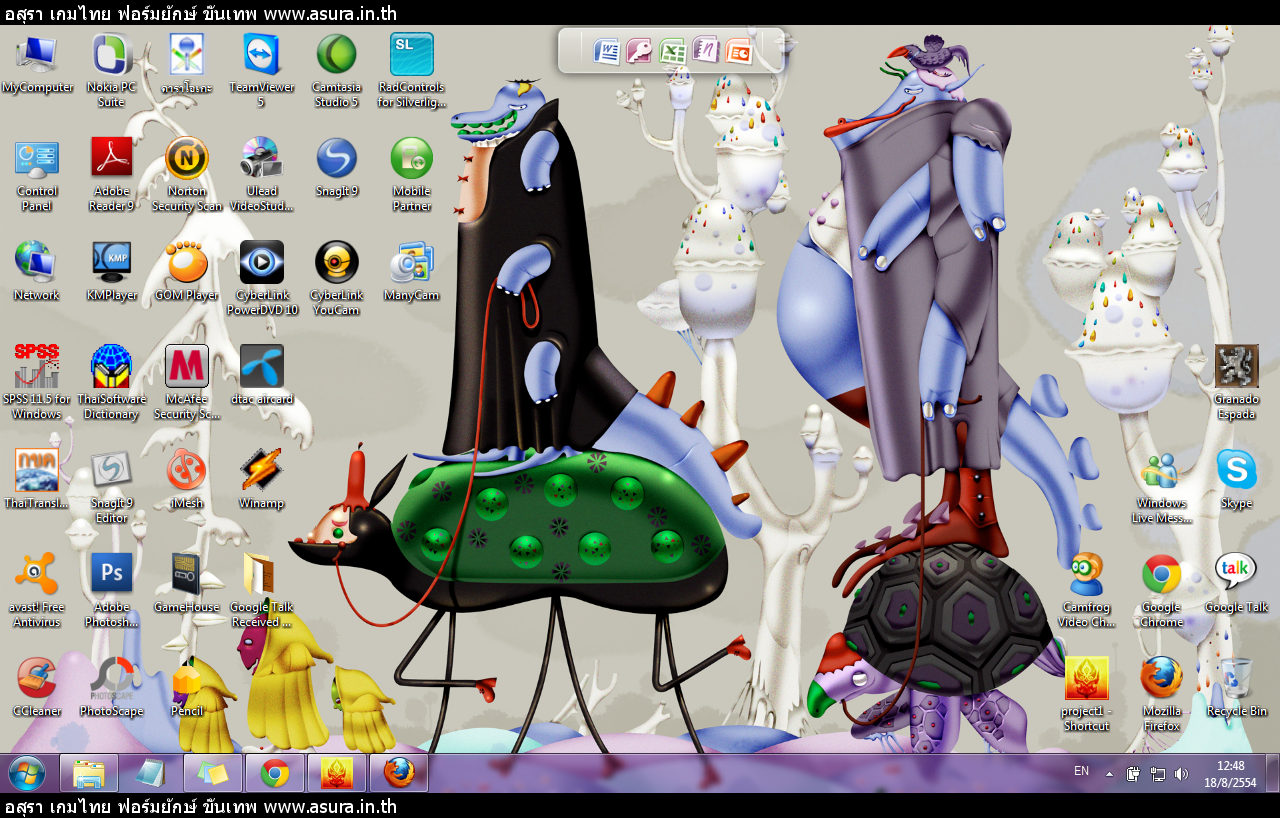Open Notepad from the taskbar
Screen dimensions: 1280x818
pyautogui.click(x=151, y=773)
